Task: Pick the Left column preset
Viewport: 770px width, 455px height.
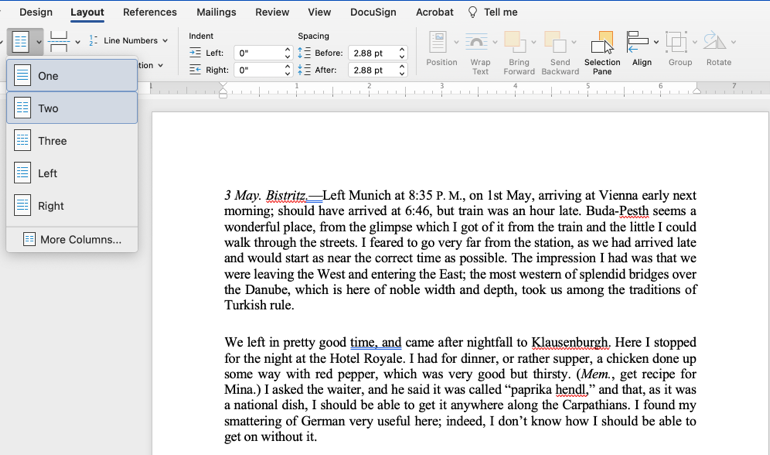Action: (72, 173)
